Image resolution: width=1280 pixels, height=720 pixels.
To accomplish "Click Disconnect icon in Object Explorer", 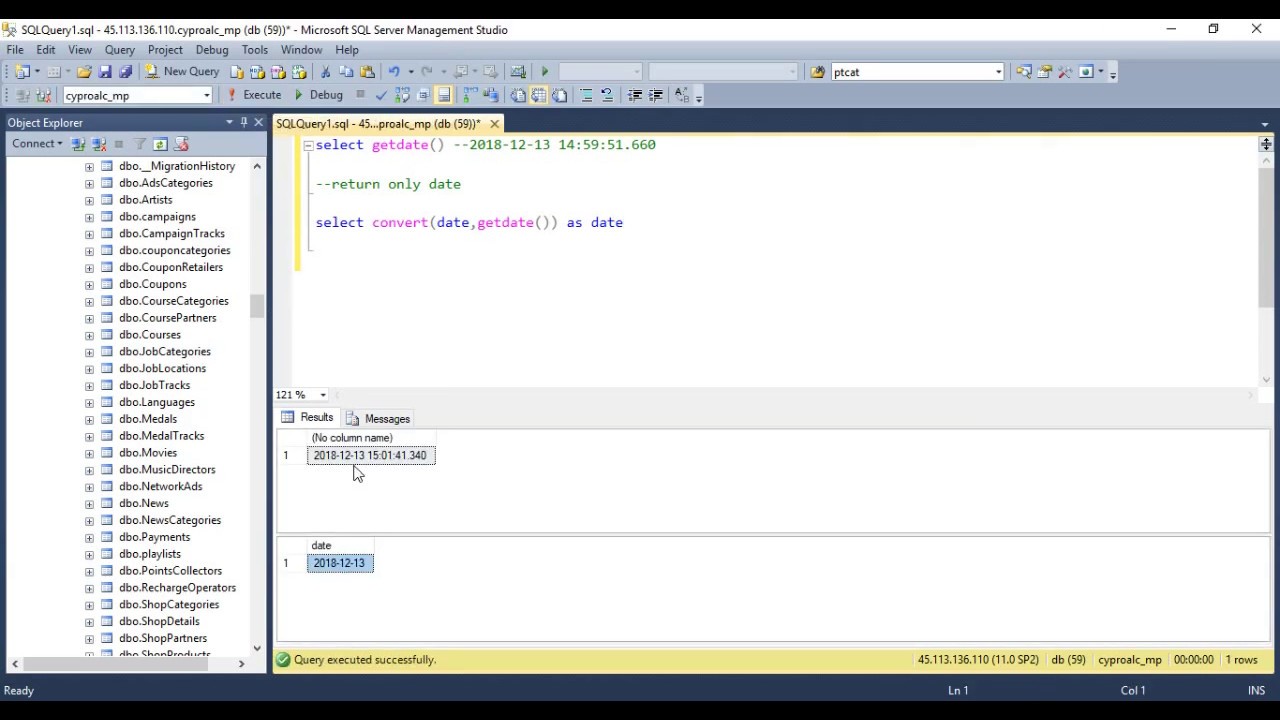I will [99, 144].
